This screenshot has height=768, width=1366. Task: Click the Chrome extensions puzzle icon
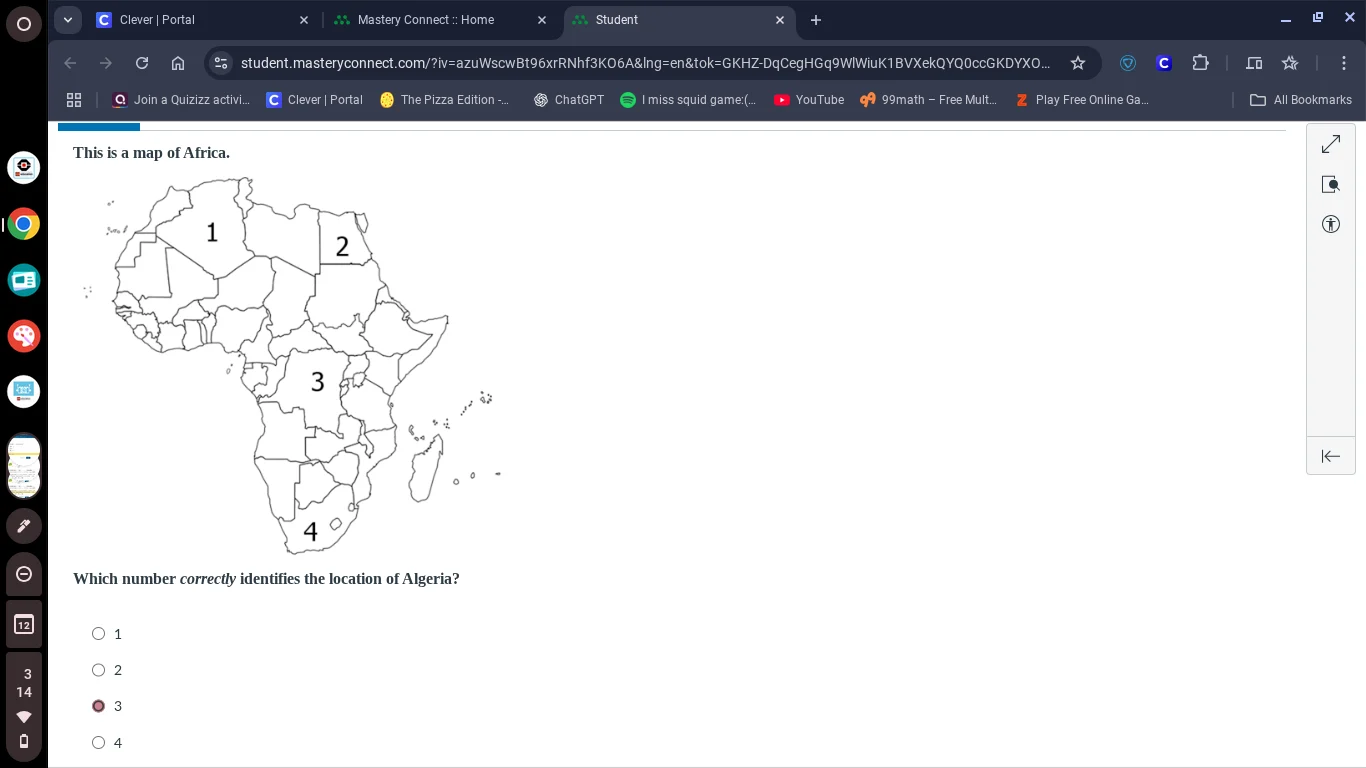(x=1200, y=63)
